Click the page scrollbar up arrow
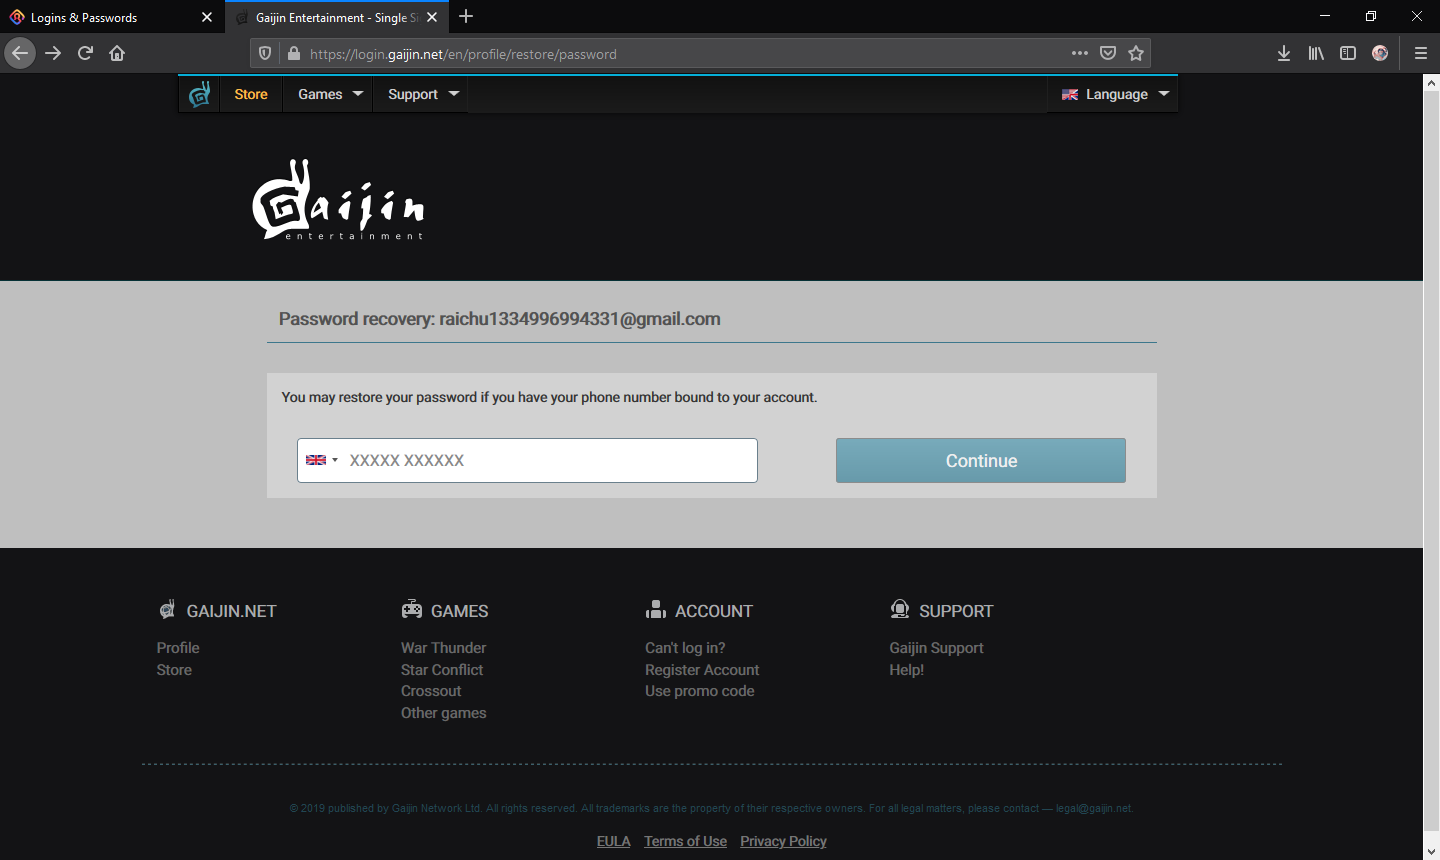Screen dimensions: 1440x860 (x=1431, y=83)
